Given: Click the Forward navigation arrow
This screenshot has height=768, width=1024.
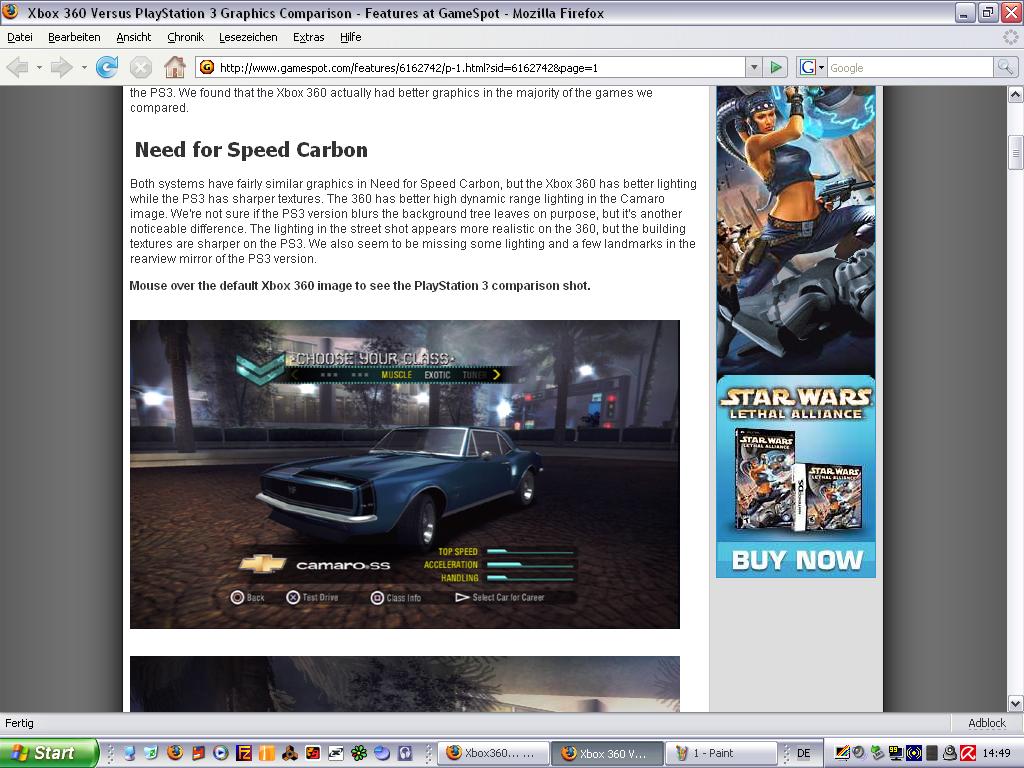Looking at the screenshot, I should (61, 67).
